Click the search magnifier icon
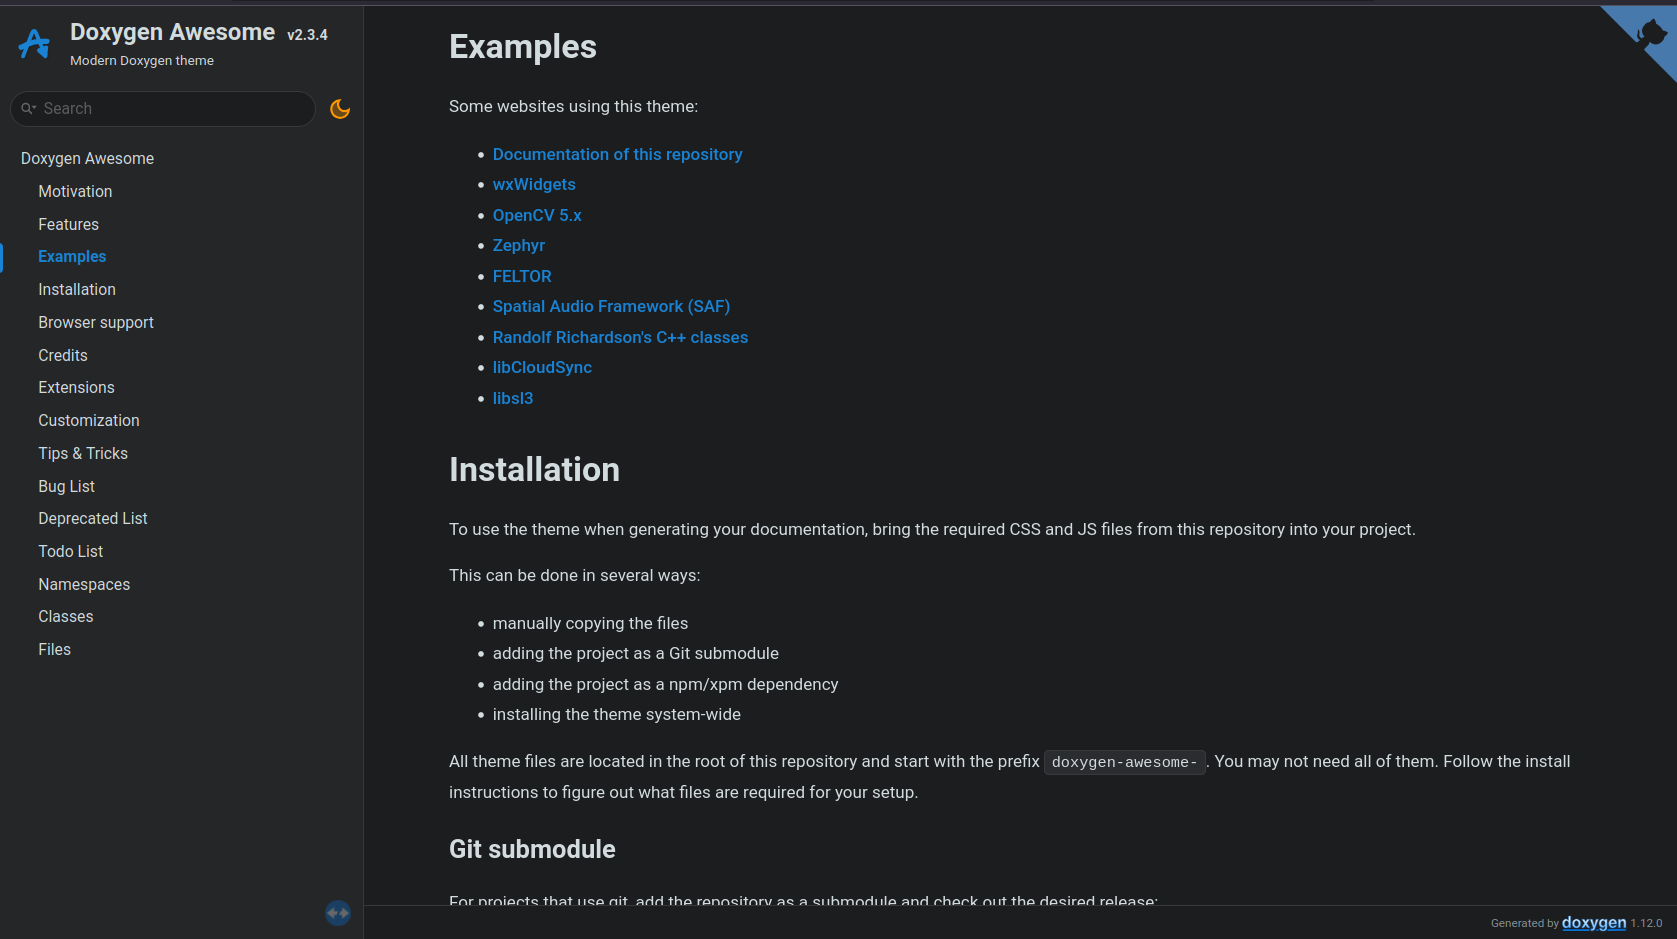The width and height of the screenshot is (1677, 939). tap(28, 109)
